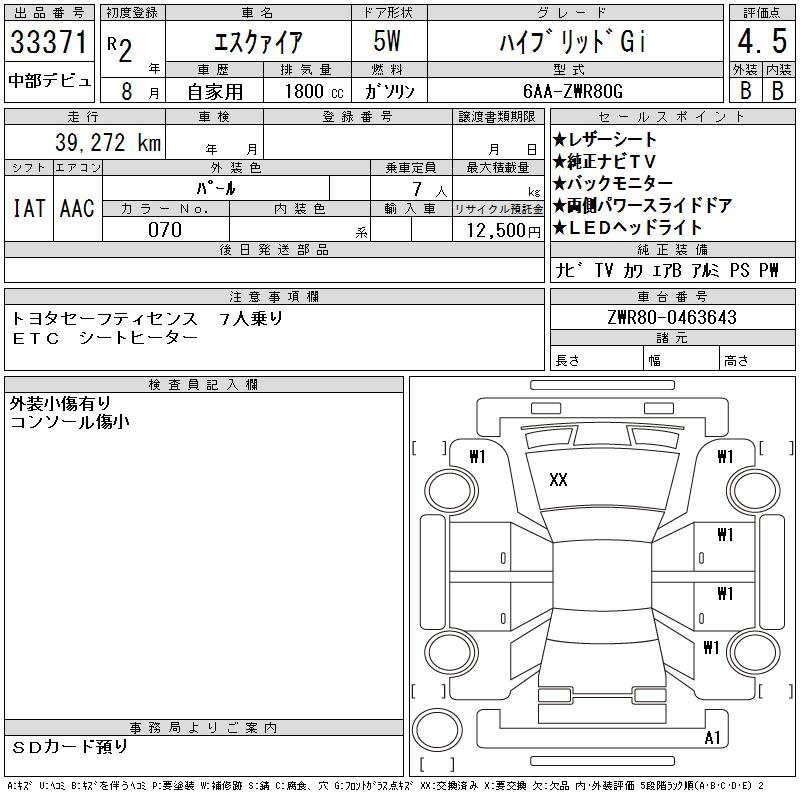The width and height of the screenshot is (800, 800).
Task: Select chassis number ZWR80-0463643
Action: pyautogui.click(x=672, y=317)
